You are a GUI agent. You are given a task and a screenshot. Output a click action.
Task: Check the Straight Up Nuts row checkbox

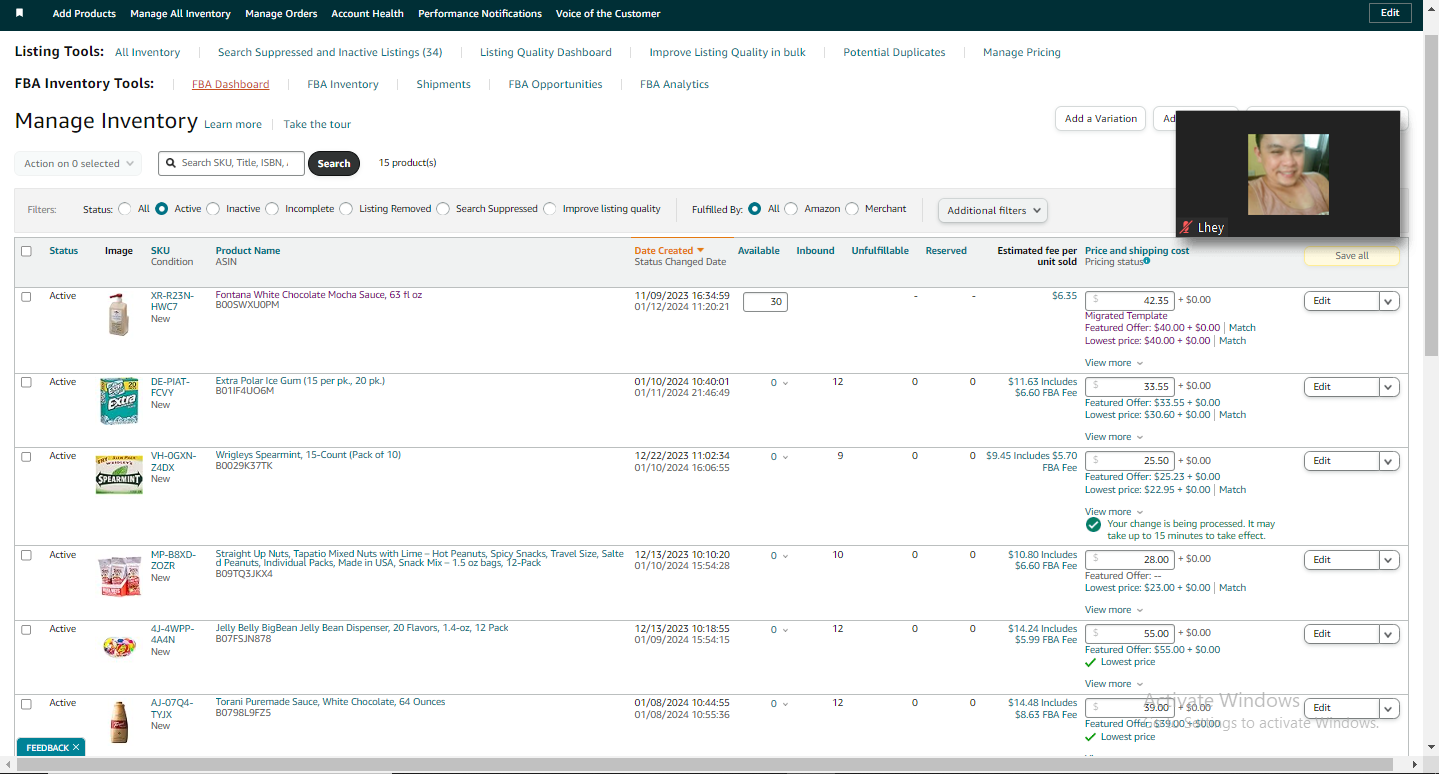(26, 555)
